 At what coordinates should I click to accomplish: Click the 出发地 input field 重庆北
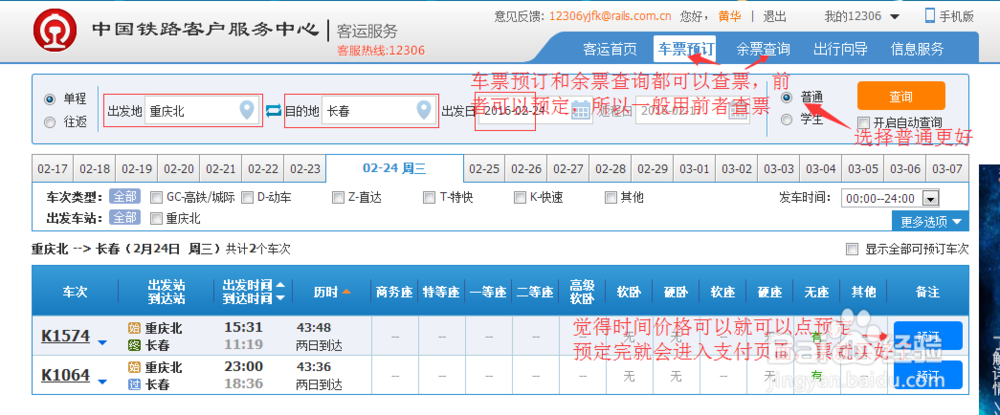pos(202,111)
